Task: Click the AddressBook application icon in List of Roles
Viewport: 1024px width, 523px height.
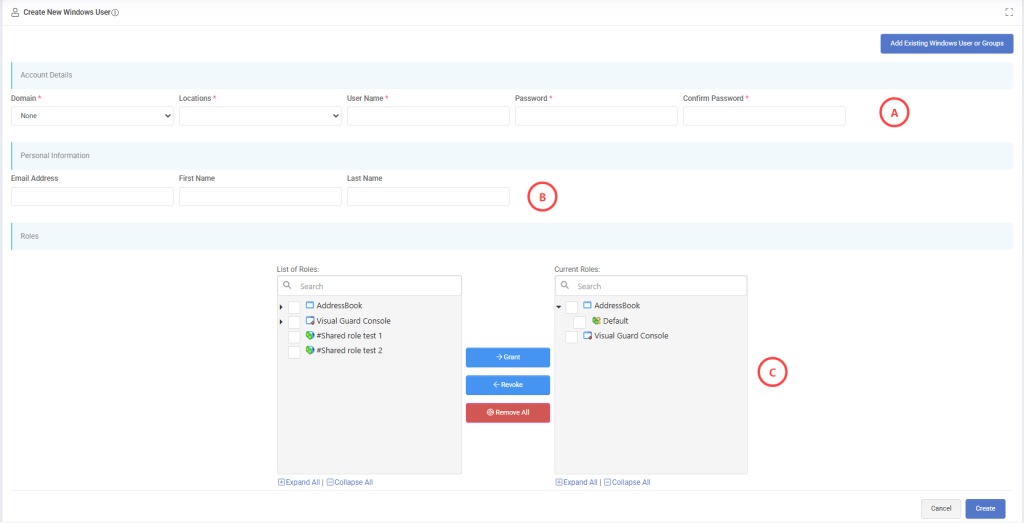Action: pos(310,305)
